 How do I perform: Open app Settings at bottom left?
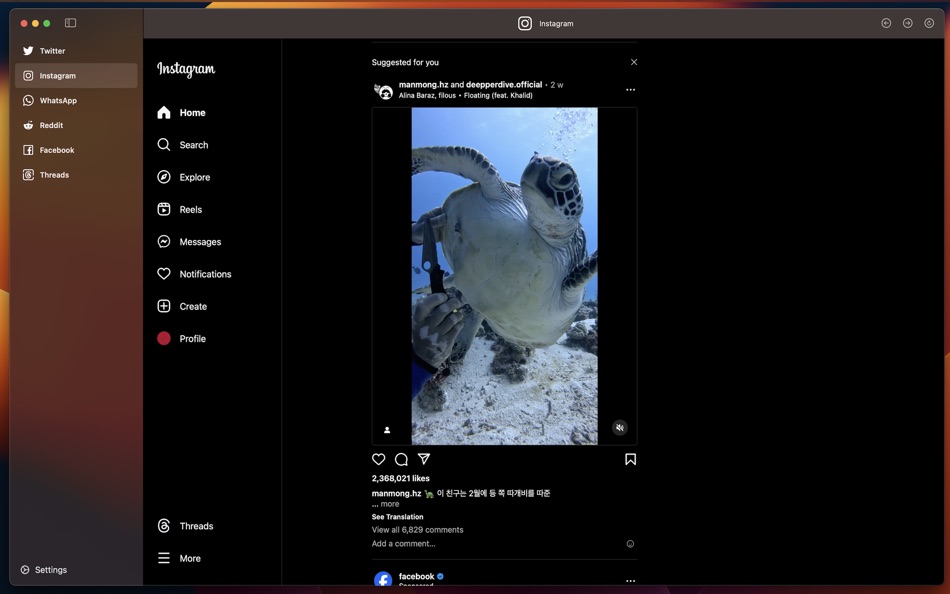pos(44,570)
